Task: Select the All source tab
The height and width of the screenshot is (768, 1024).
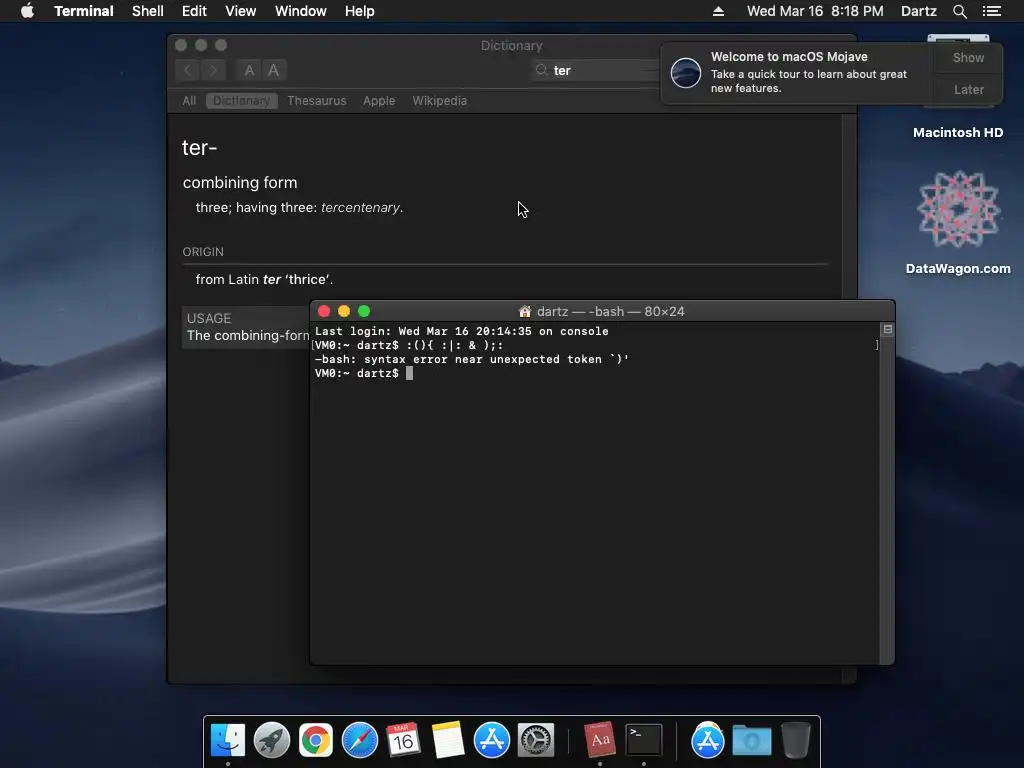Action: [189, 101]
